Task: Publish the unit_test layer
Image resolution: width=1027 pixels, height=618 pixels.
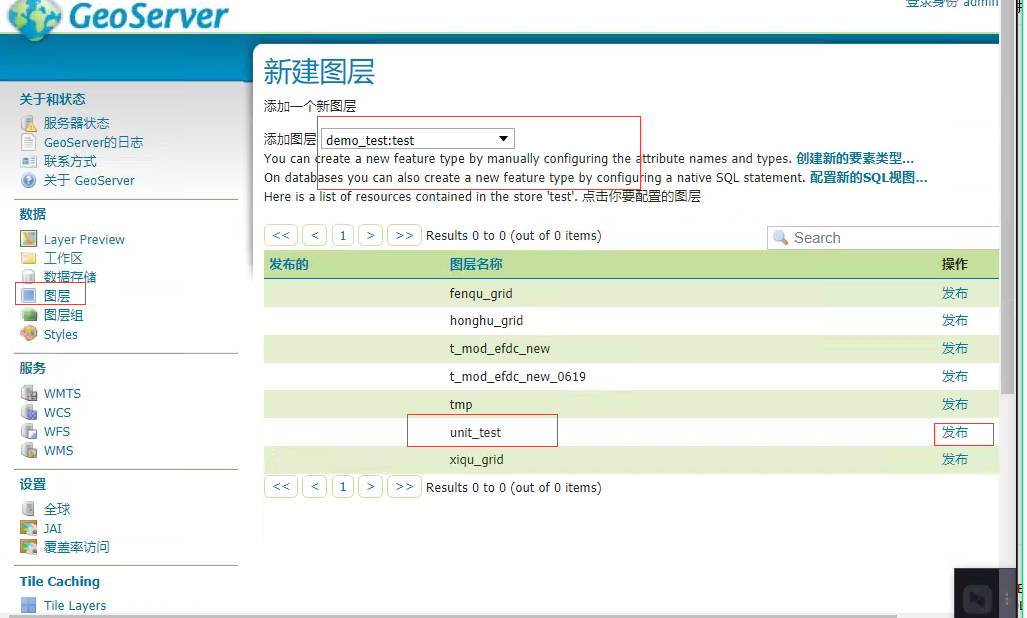Action: click(954, 432)
